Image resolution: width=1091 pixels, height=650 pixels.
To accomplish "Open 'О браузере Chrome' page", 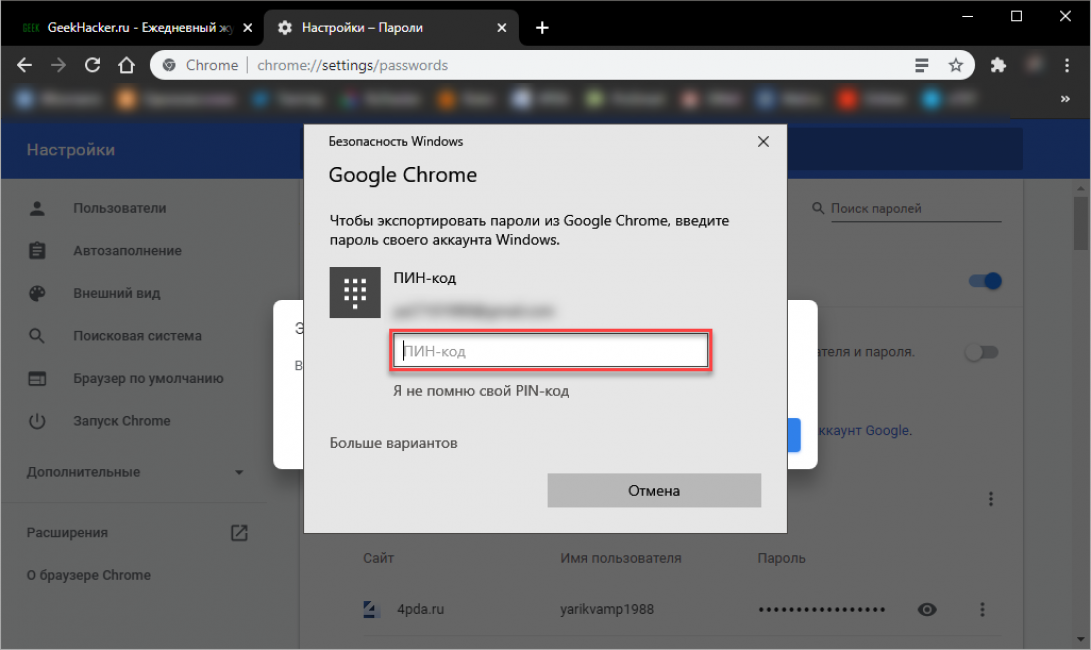I will point(89,576).
